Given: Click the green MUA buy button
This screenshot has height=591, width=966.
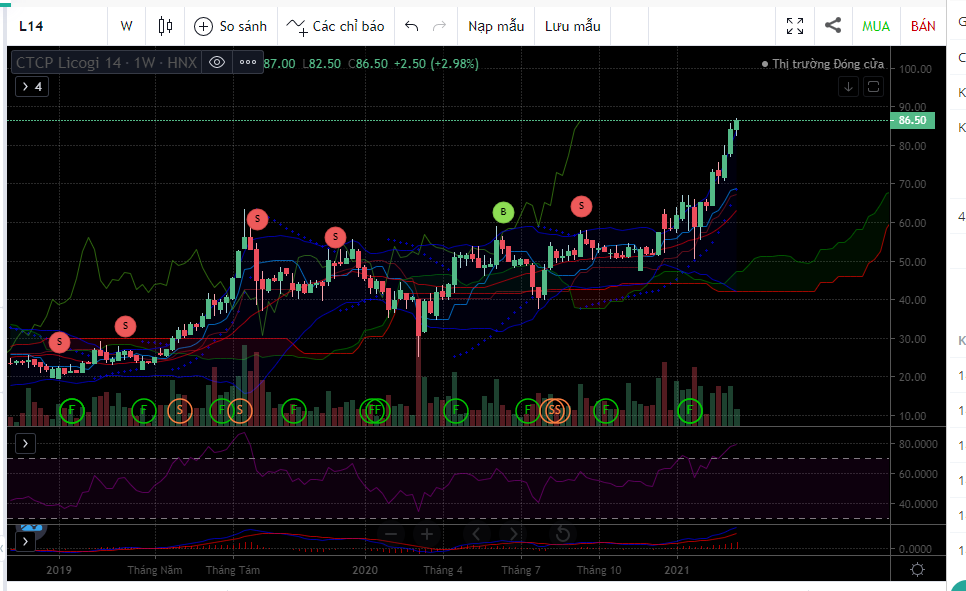Looking at the screenshot, I should pyautogui.click(x=875, y=26).
